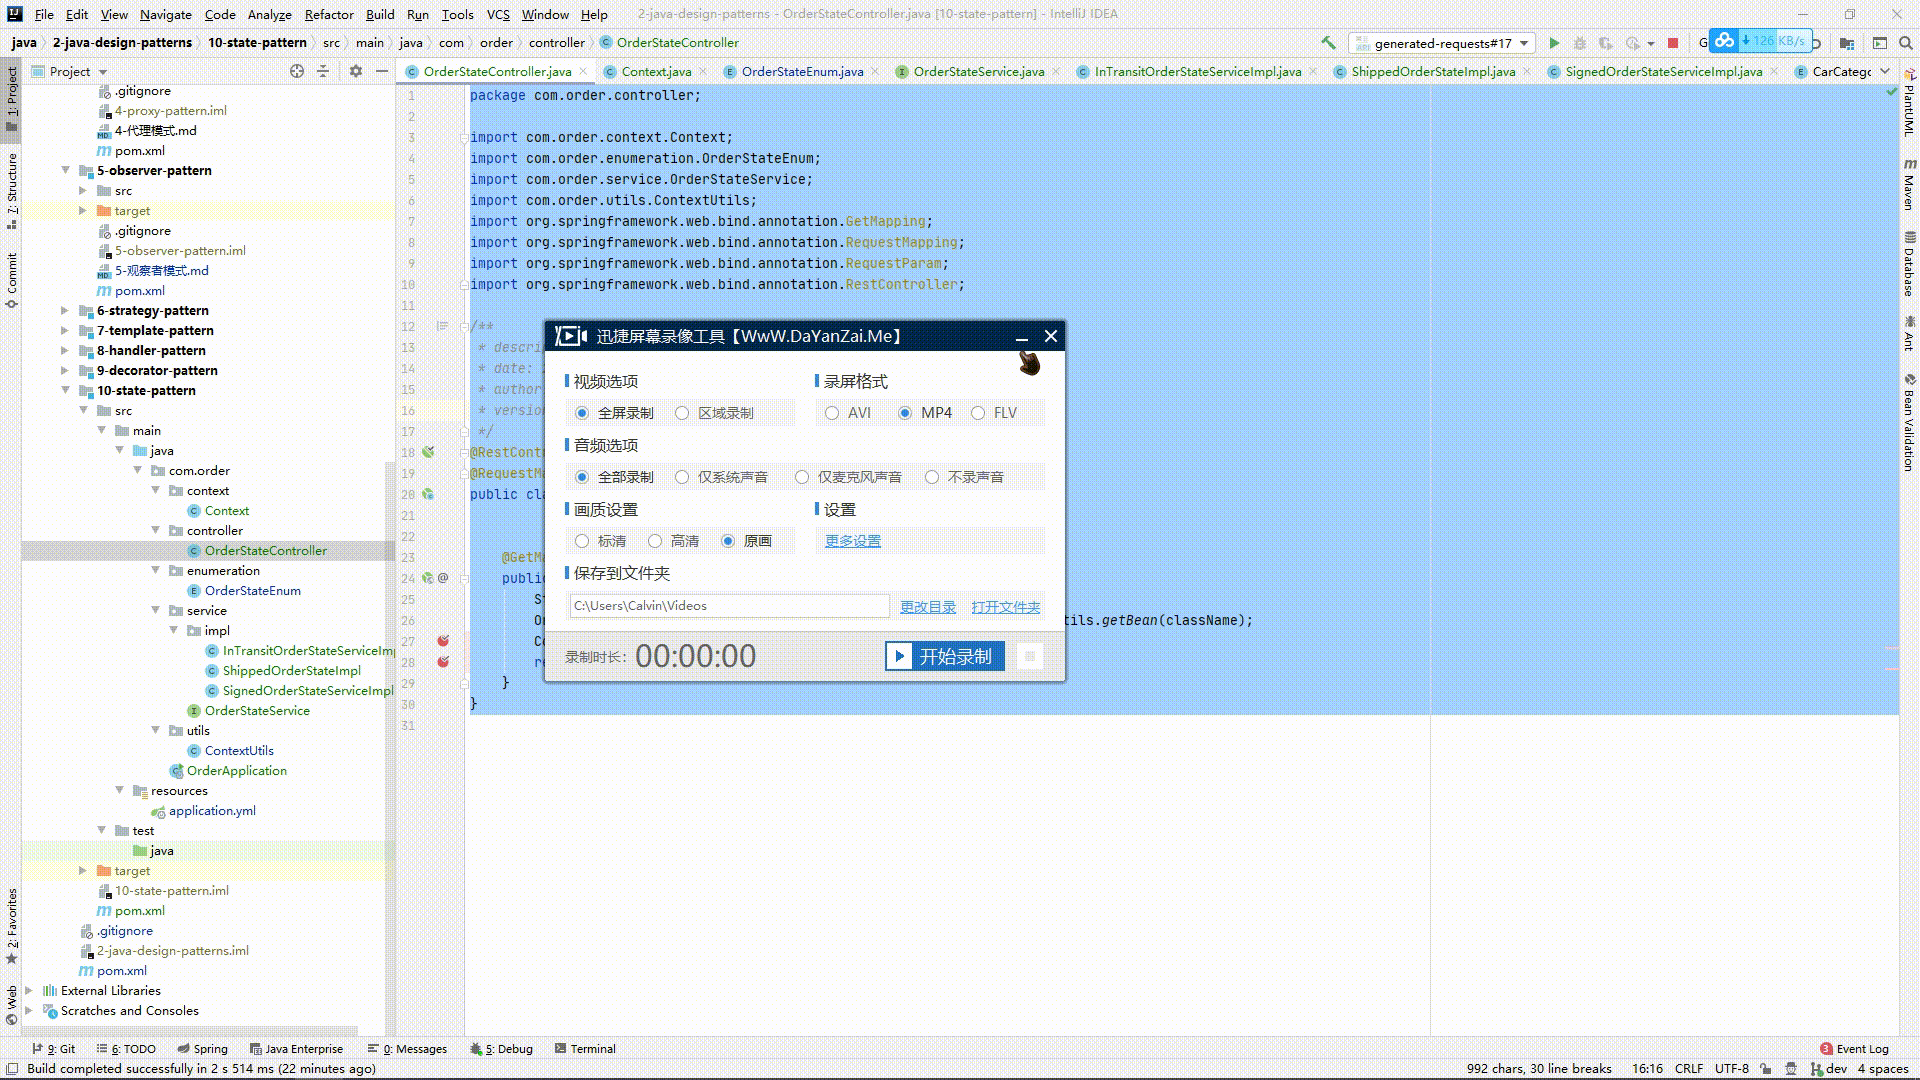Open generated-requests#17 run configuration dropdown
The height and width of the screenshot is (1080, 1920).
1442,43
